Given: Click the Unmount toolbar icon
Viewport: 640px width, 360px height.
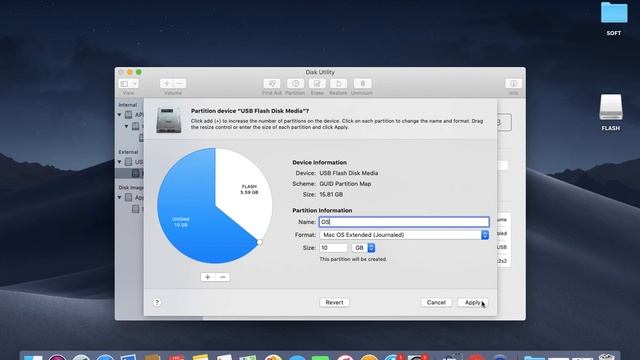Looking at the screenshot, I should coord(362,84).
